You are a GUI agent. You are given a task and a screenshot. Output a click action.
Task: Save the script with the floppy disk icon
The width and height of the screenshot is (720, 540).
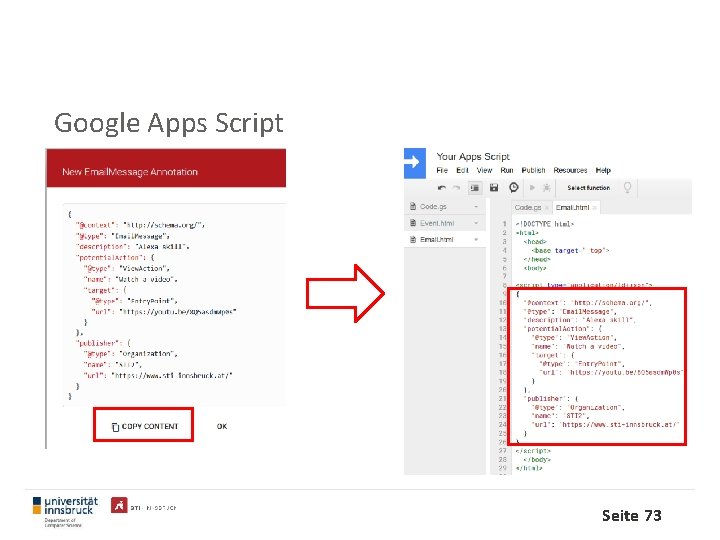494,187
